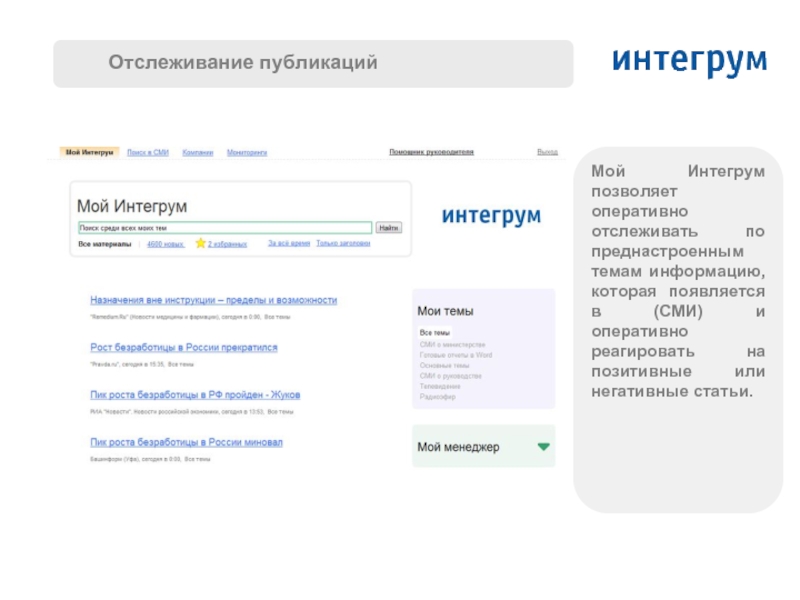Screen dimensions: 800x600
Task: Open the За всё время period filter
Action: click(x=287, y=243)
